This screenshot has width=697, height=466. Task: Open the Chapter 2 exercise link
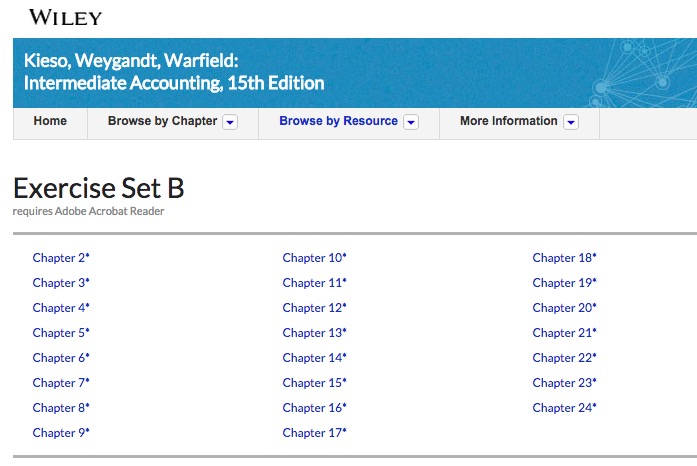[60, 258]
